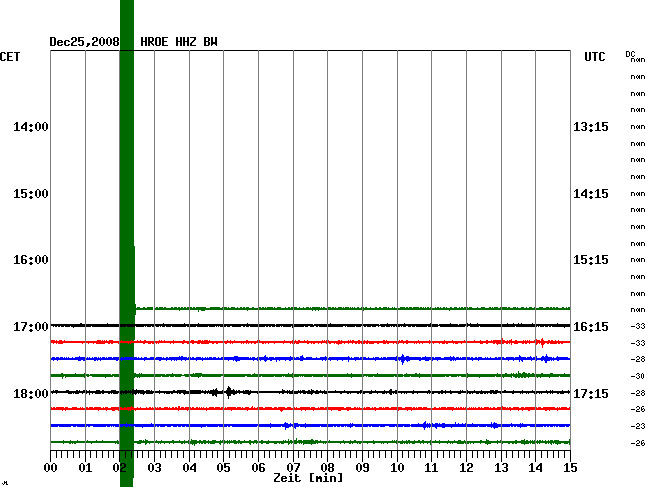
Task: Click minute tick label "03"
Action: (x=155, y=468)
